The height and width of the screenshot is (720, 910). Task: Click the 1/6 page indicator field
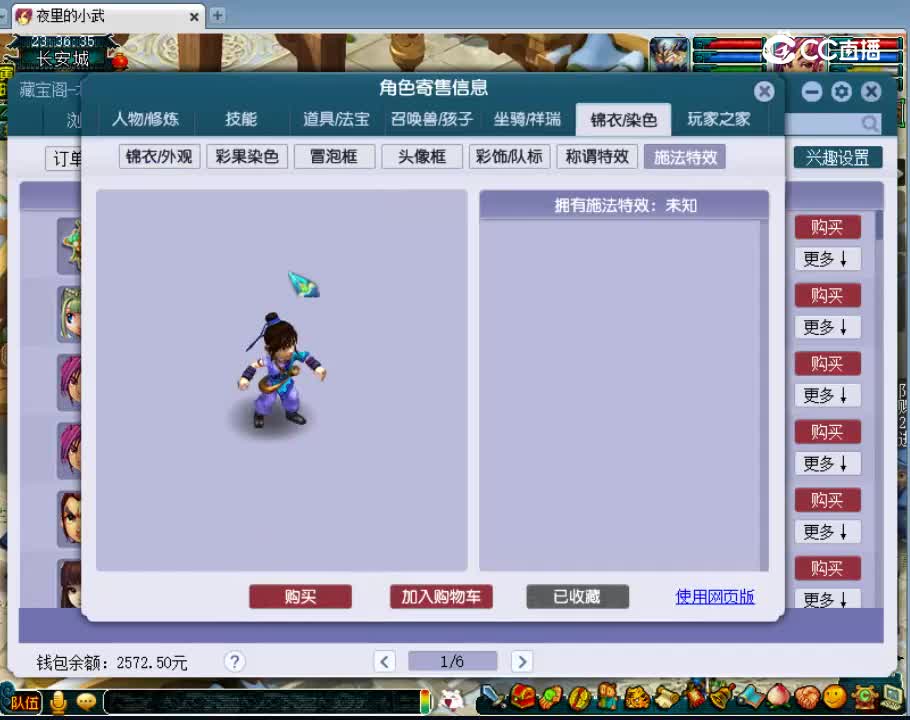453,661
